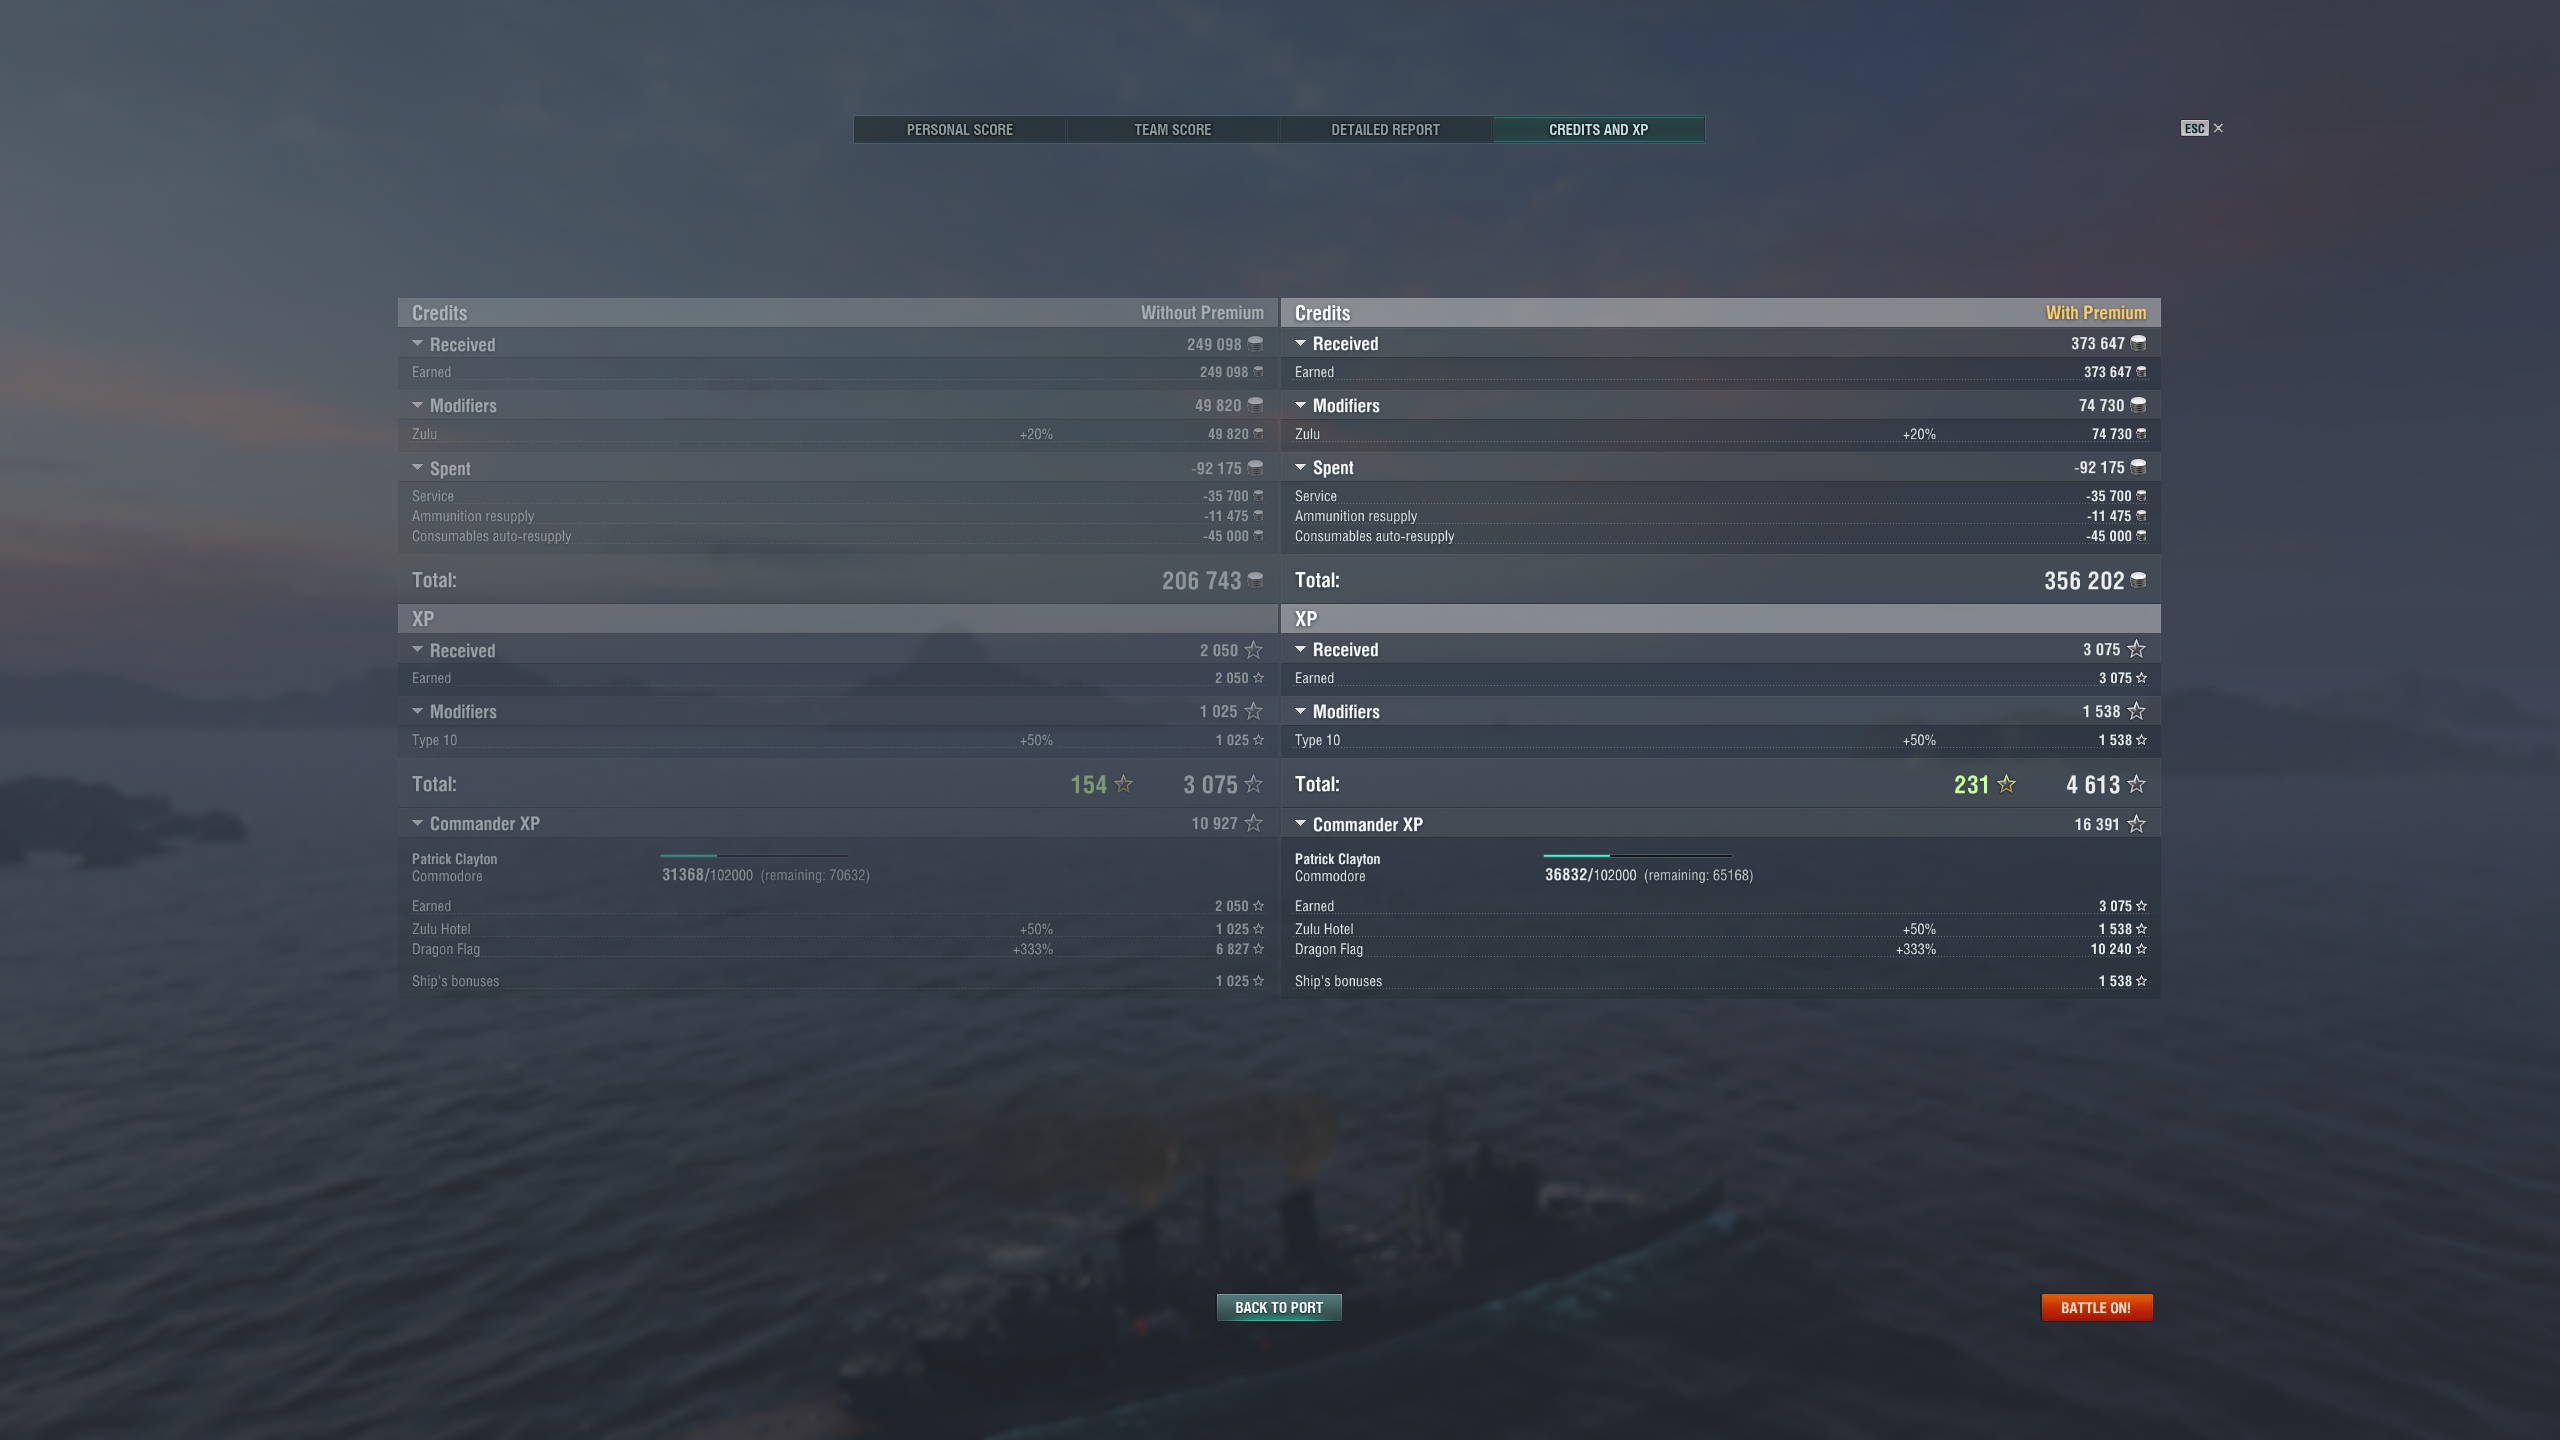Click the star icon next to 16 391 Commander XP
The height and width of the screenshot is (1440, 2560).
click(x=2136, y=824)
